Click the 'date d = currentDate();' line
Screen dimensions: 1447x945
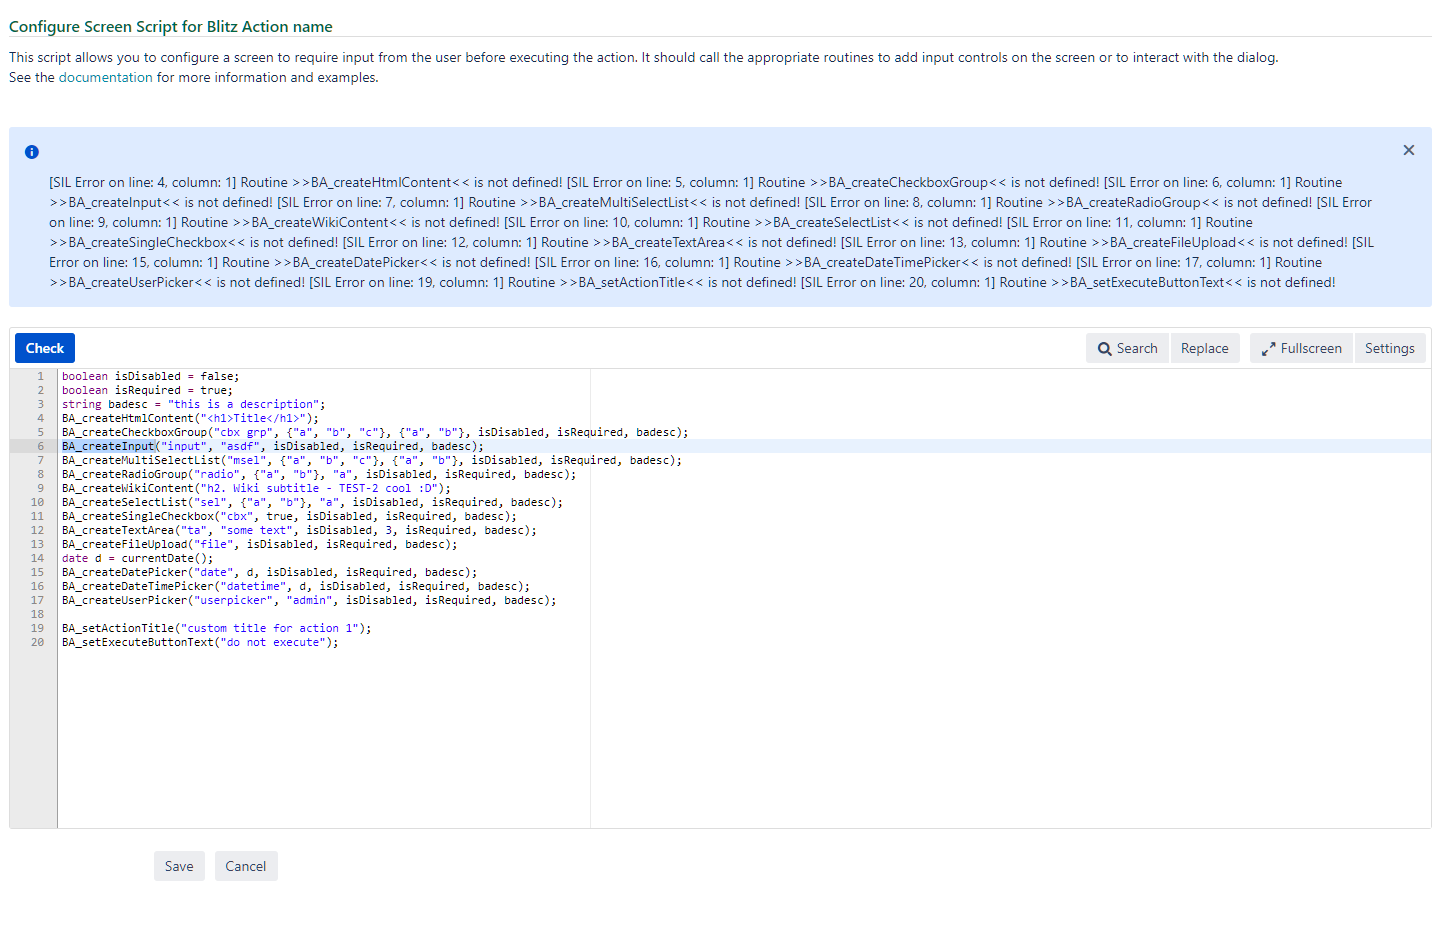tap(138, 558)
